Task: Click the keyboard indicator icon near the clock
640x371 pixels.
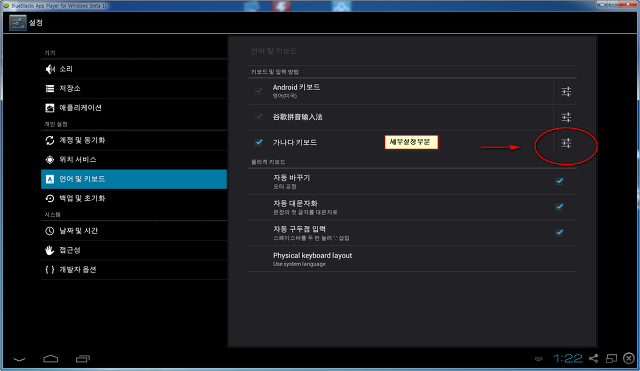Action: (539, 359)
